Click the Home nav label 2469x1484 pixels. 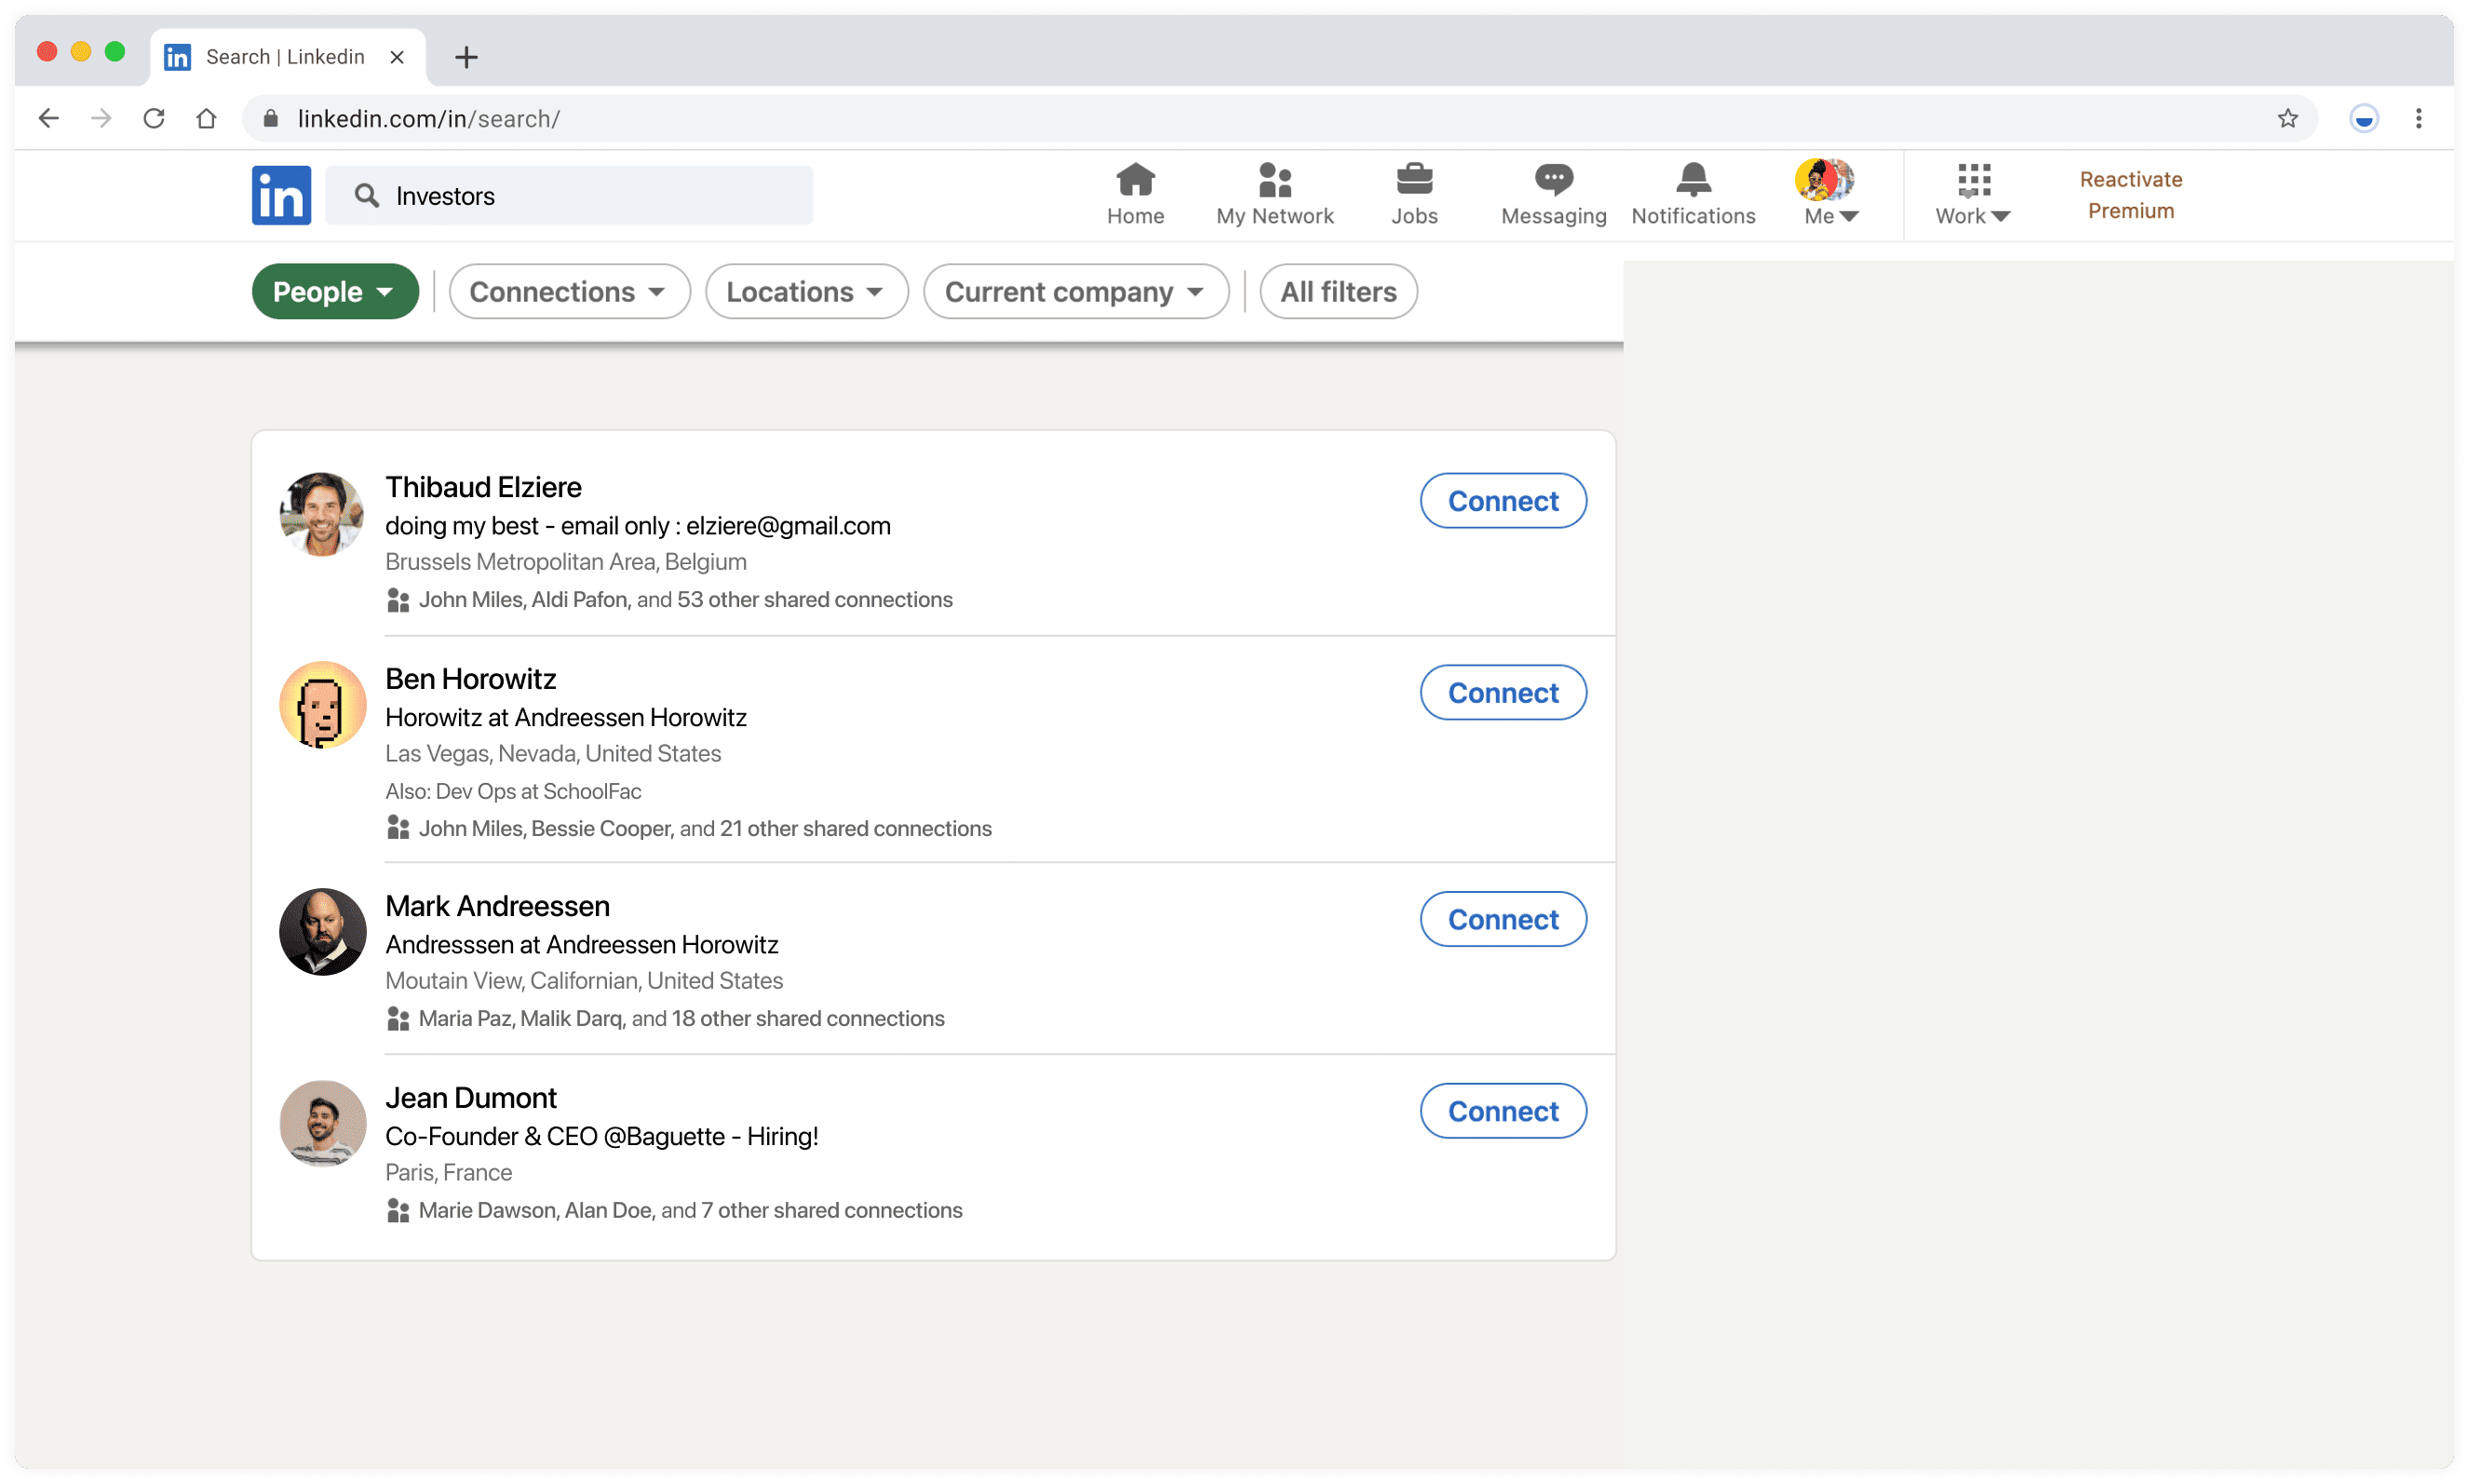click(1135, 216)
